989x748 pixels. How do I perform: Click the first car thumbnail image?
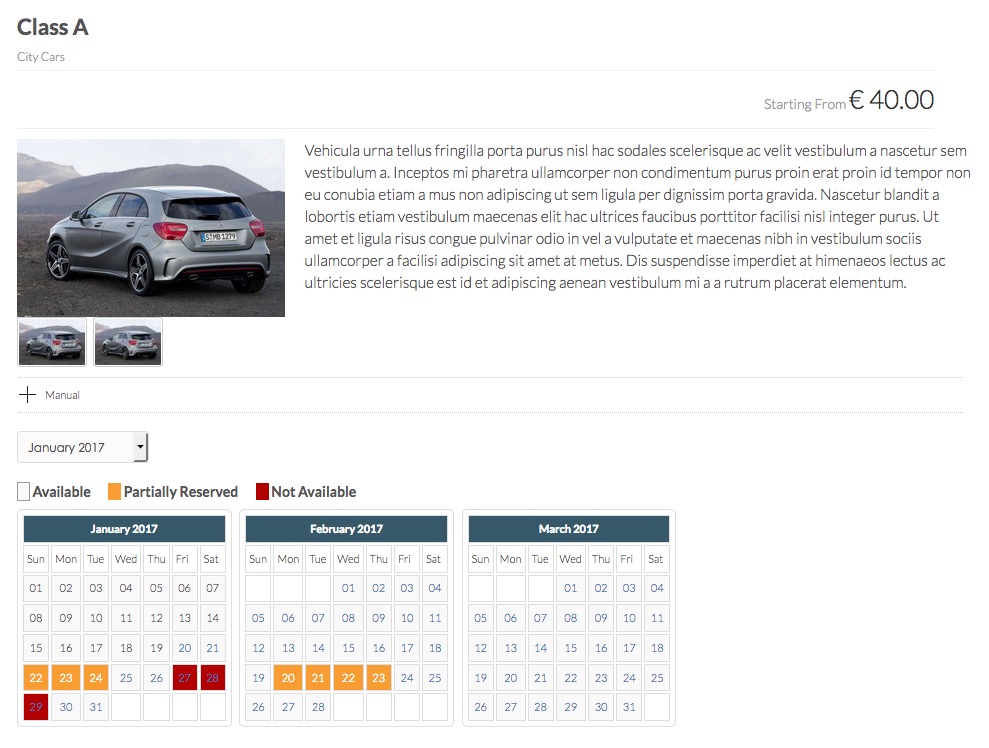[x=52, y=342]
